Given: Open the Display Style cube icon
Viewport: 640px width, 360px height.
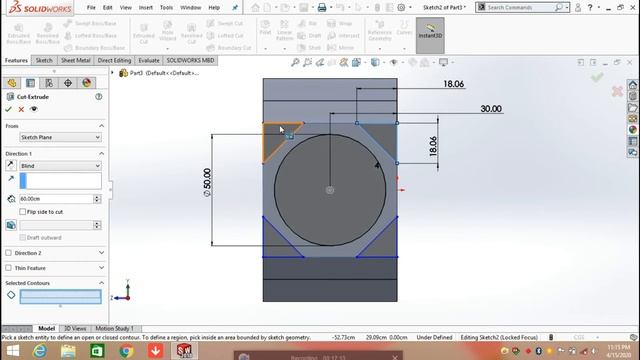Looking at the screenshot, I should pos(375,62).
